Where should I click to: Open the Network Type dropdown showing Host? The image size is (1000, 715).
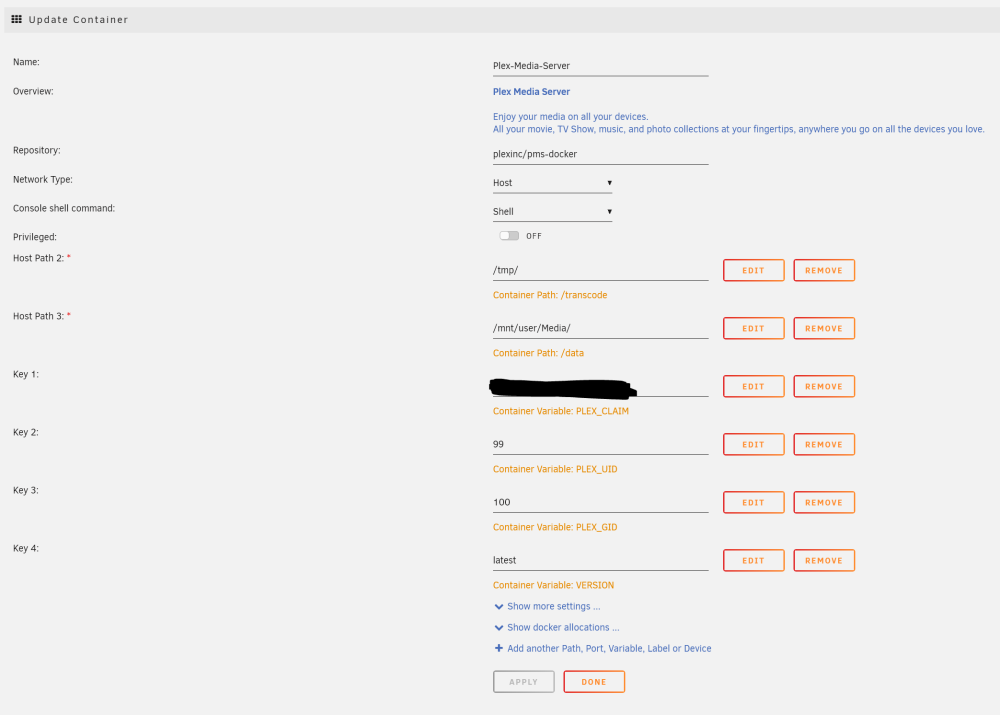(552, 183)
